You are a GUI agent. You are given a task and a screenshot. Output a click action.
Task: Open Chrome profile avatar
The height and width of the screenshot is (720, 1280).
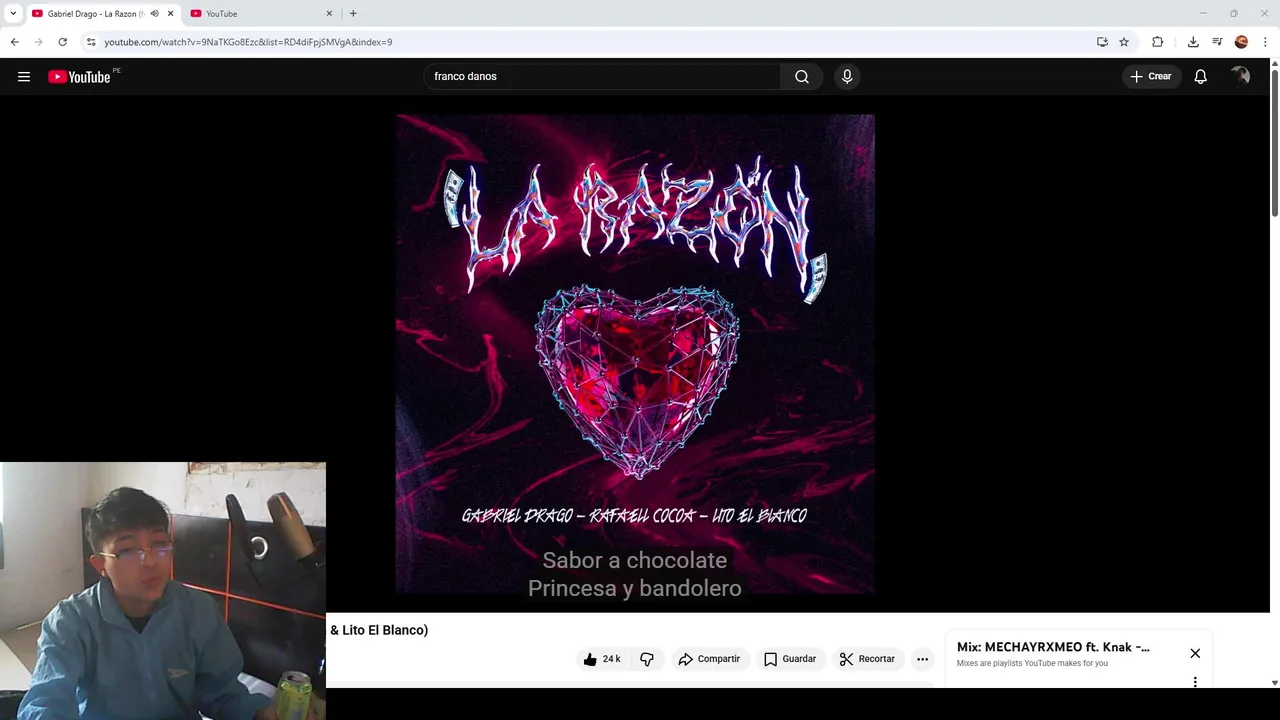tap(1241, 42)
